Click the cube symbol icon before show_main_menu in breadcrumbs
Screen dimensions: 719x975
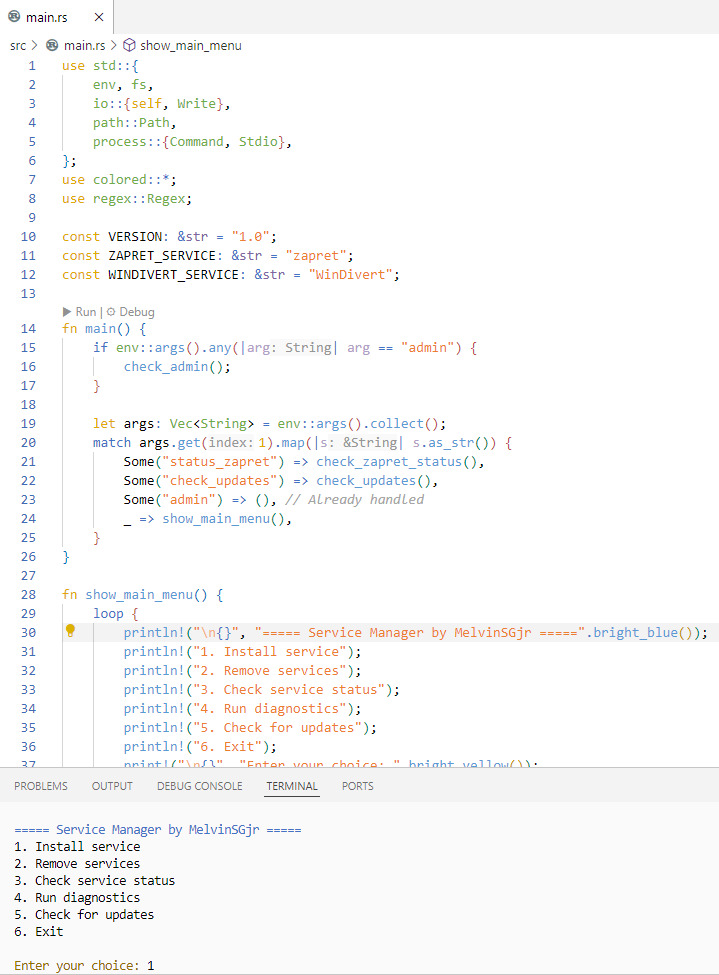[129, 45]
